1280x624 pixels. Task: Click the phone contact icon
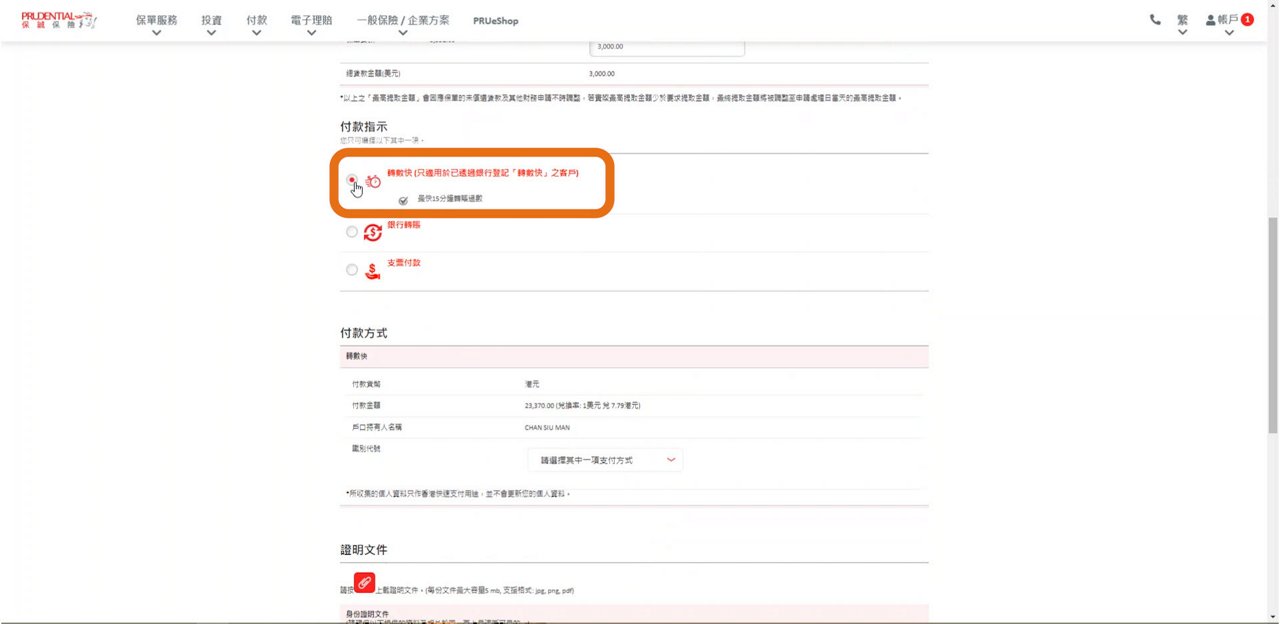[1155, 20]
